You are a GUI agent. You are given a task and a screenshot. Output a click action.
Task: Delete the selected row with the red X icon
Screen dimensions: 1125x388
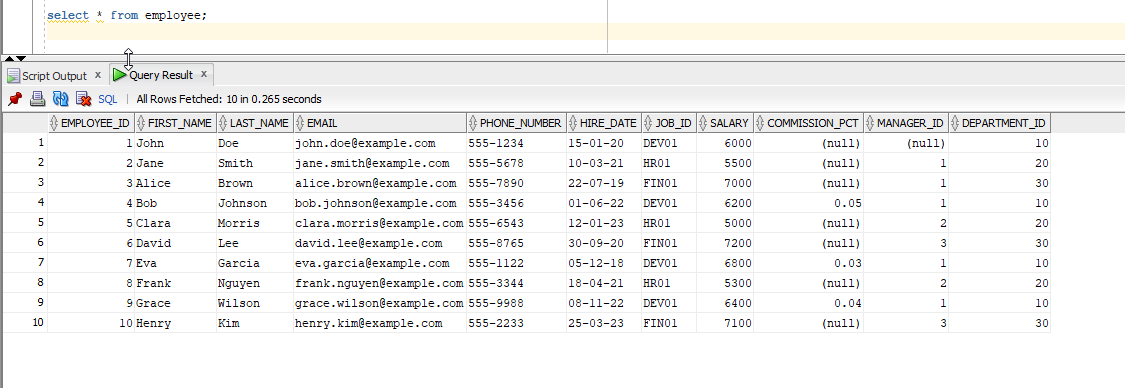(83, 99)
